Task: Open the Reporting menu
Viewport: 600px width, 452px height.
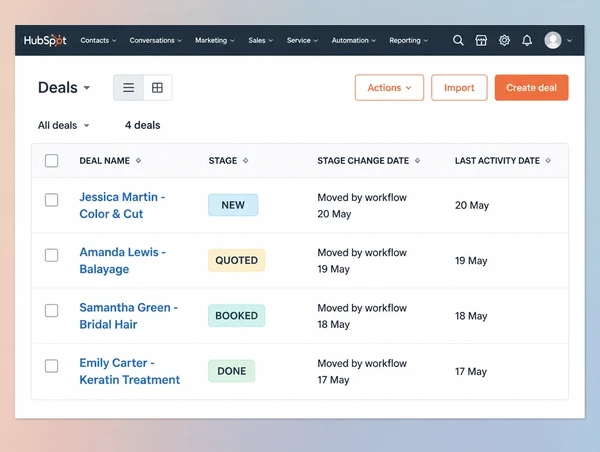Action: point(408,40)
